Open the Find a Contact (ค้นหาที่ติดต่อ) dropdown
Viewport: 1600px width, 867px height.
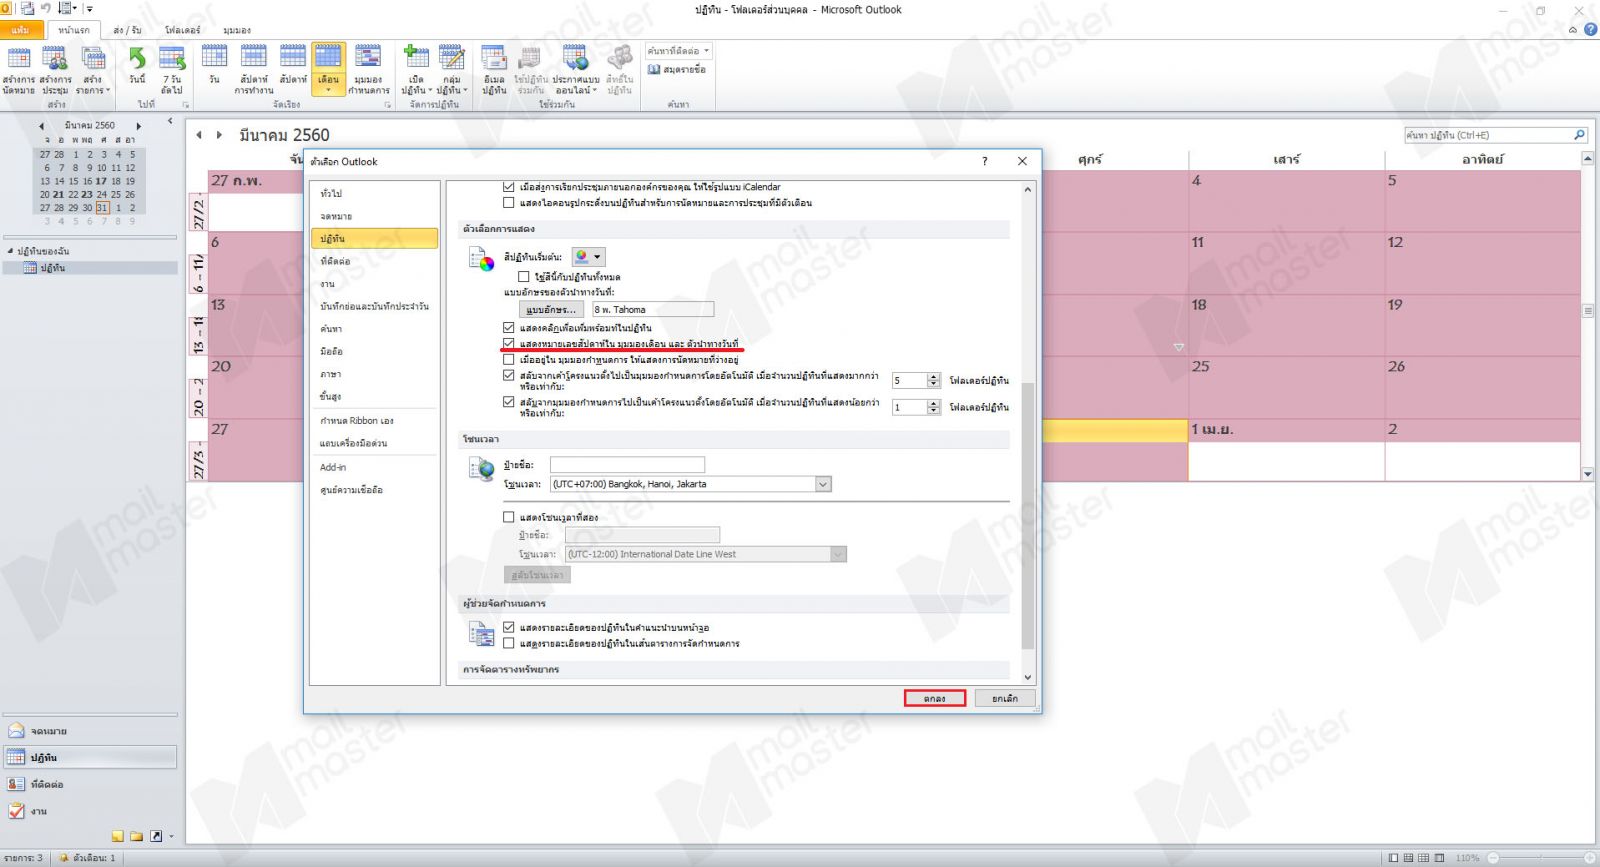678,51
